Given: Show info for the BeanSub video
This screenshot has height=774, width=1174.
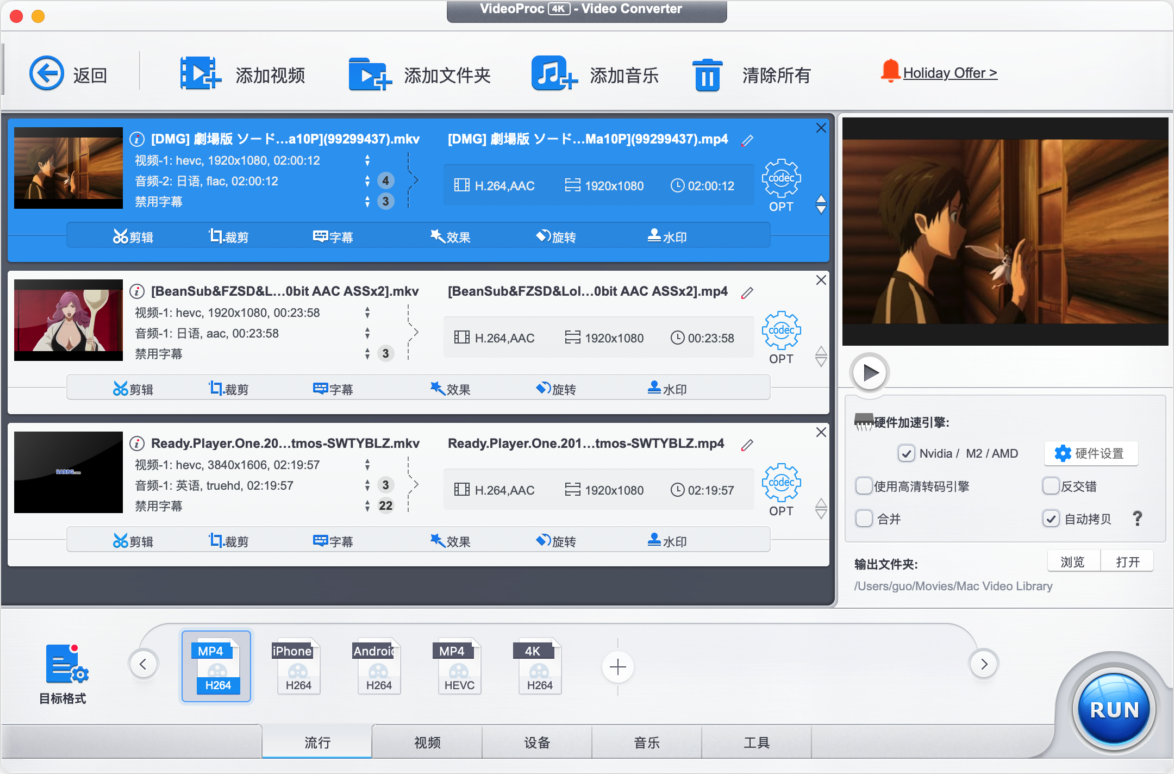Looking at the screenshot, I should (137, 291).
